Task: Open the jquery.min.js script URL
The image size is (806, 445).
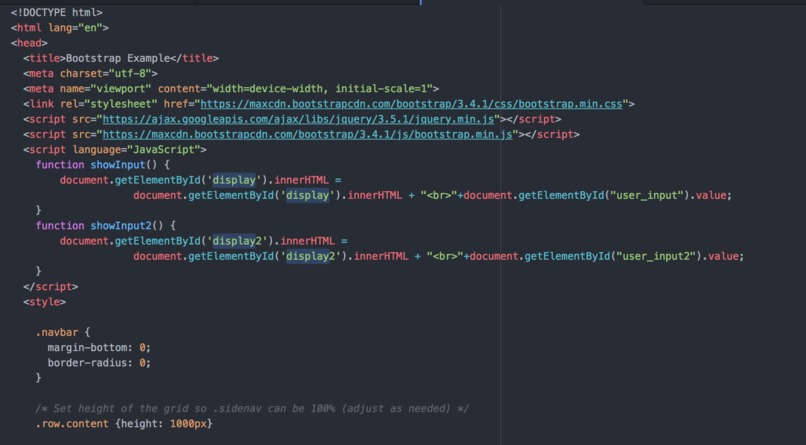Action: click(x=298, y=119)
